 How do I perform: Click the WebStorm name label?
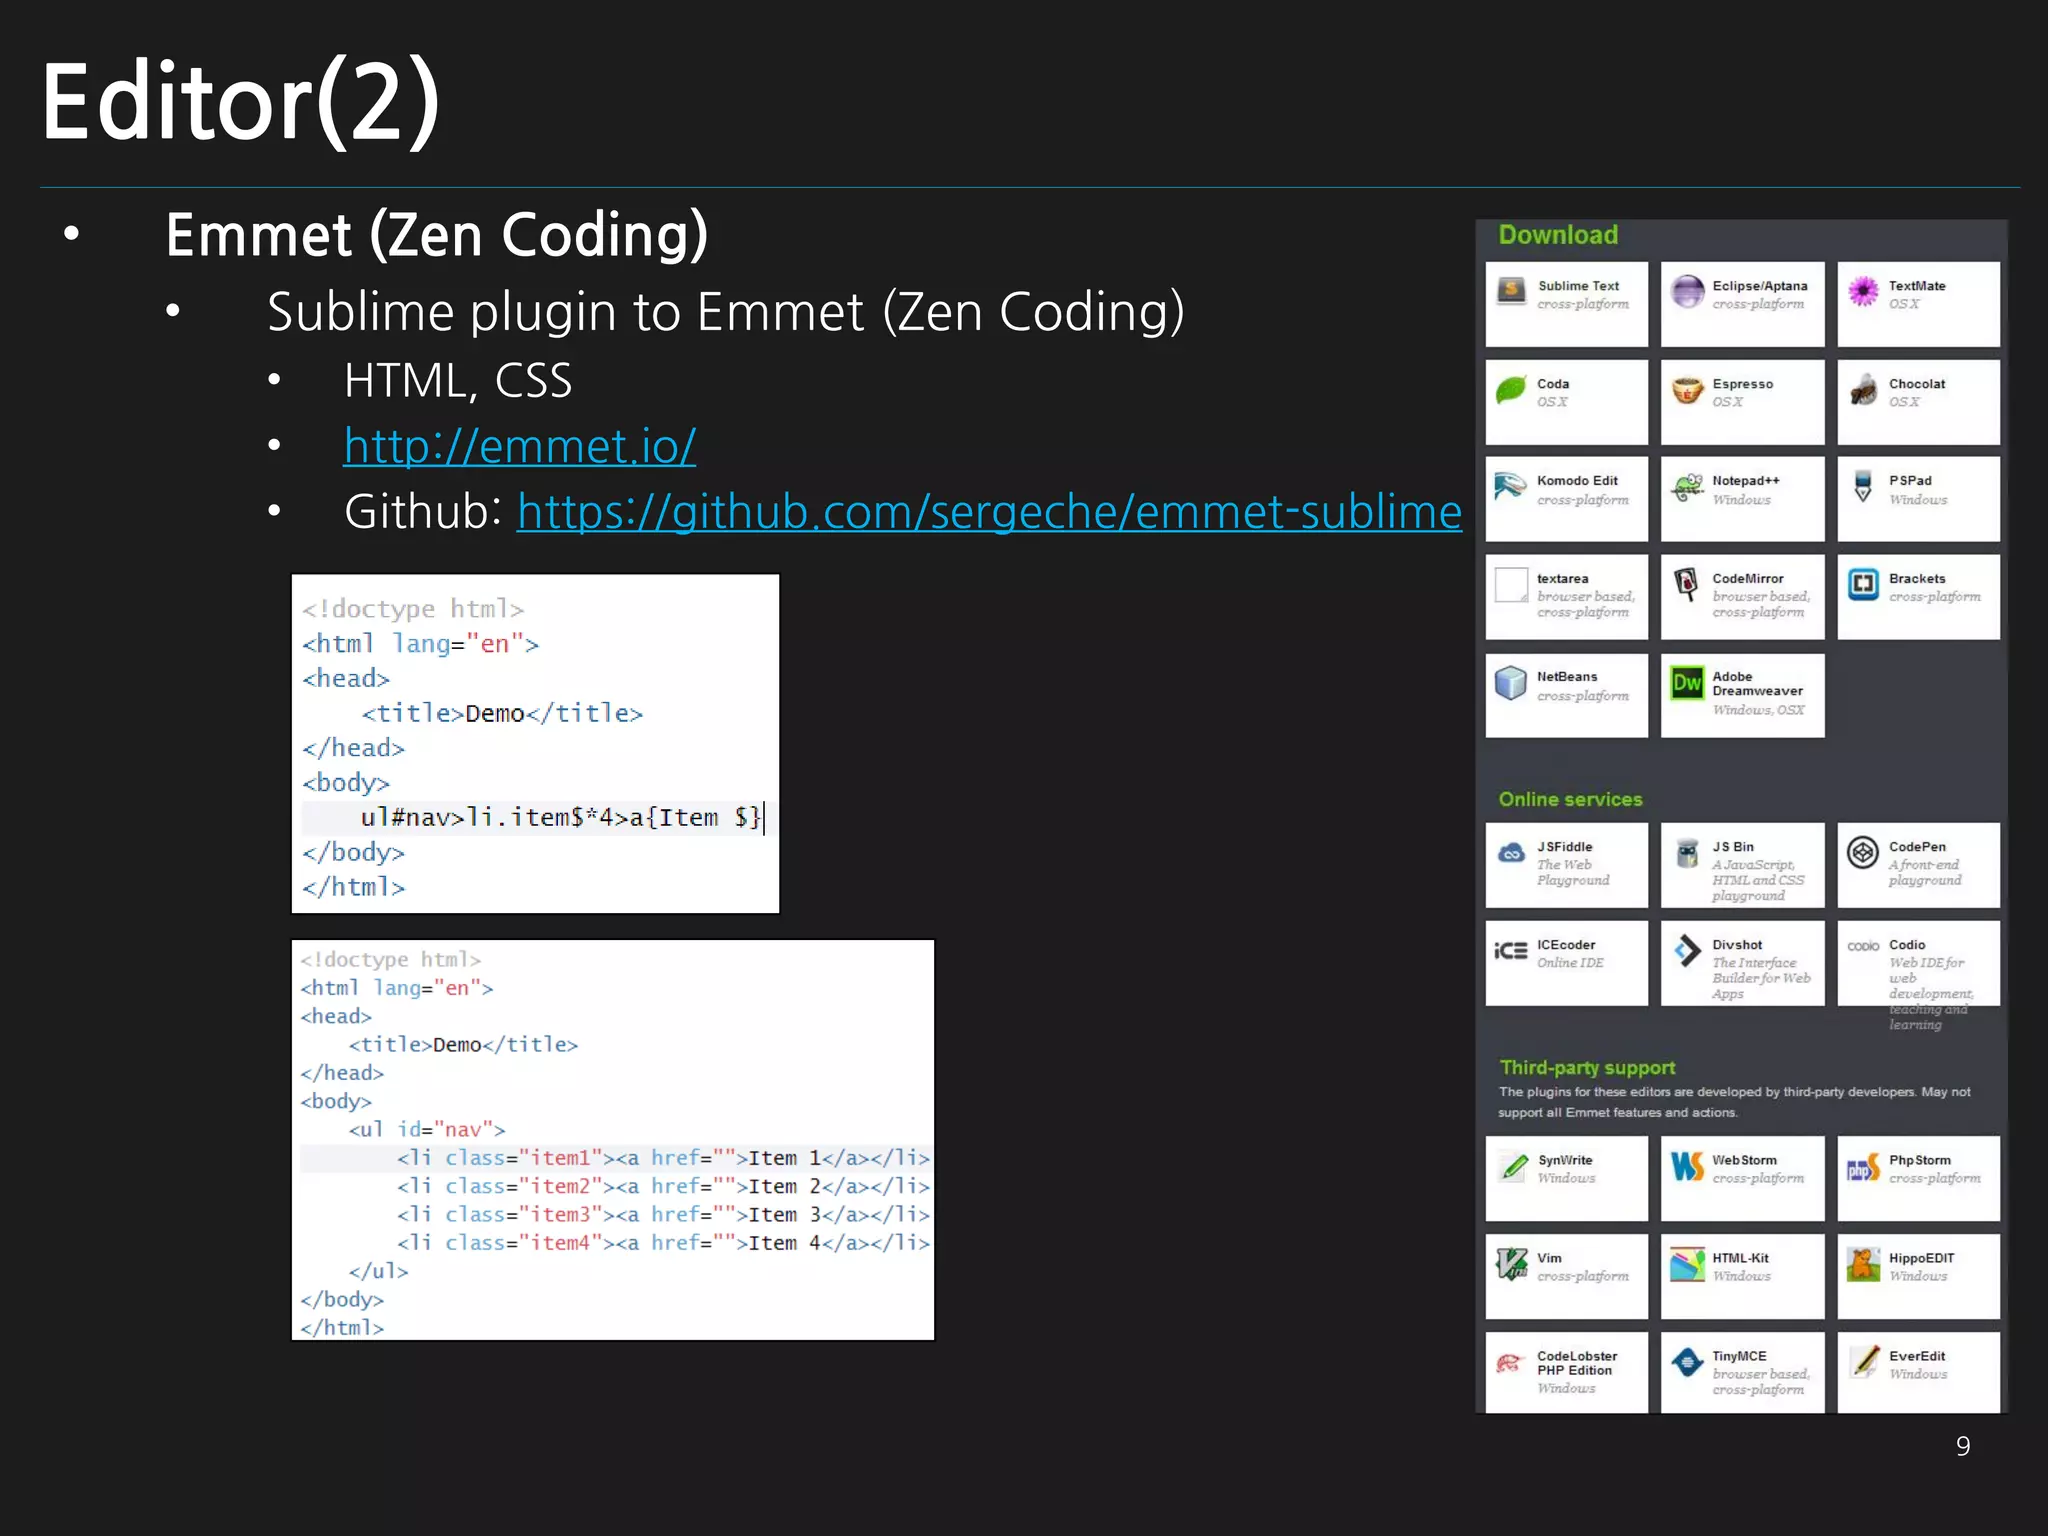coord(1744,1160)
